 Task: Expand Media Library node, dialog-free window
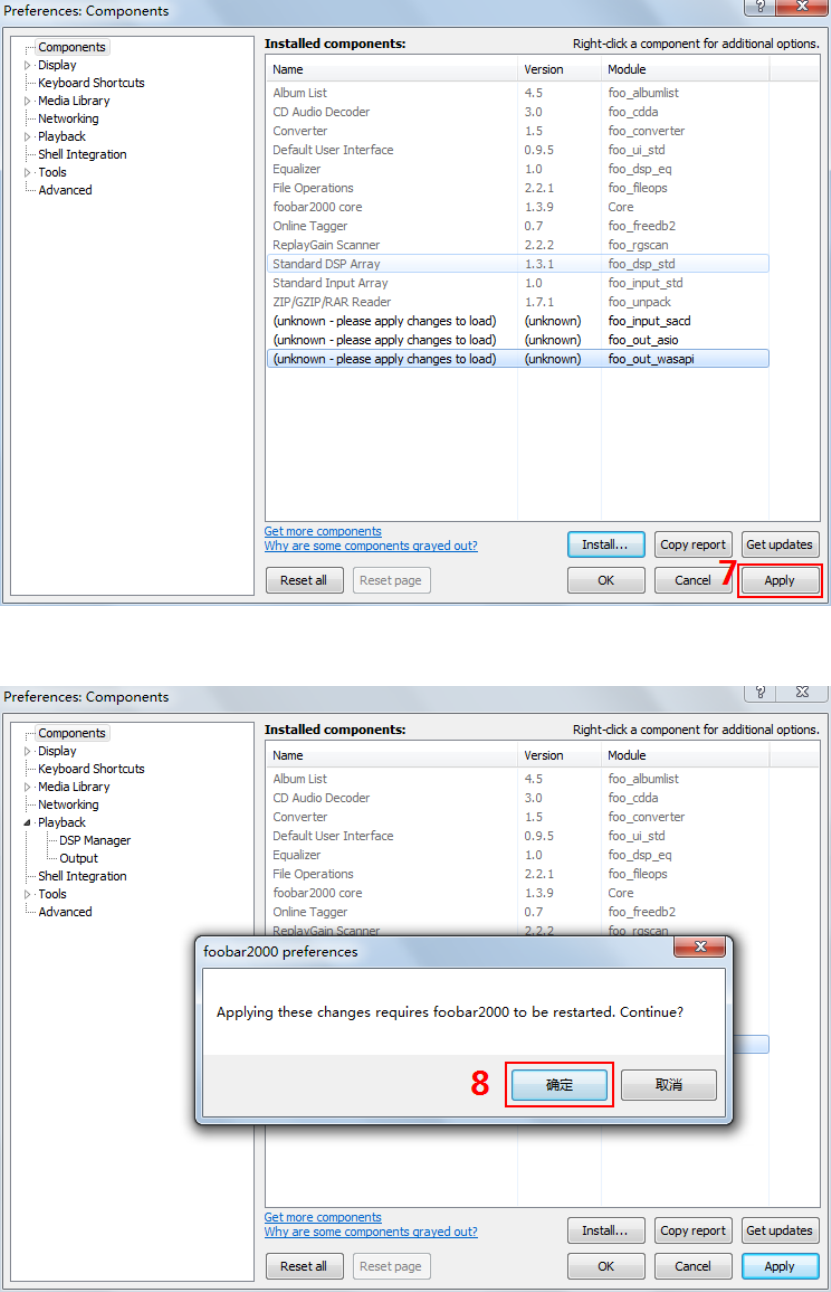28,101
